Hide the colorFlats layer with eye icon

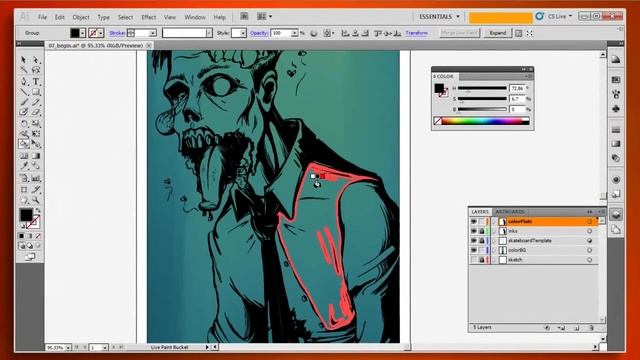[473, 221]
